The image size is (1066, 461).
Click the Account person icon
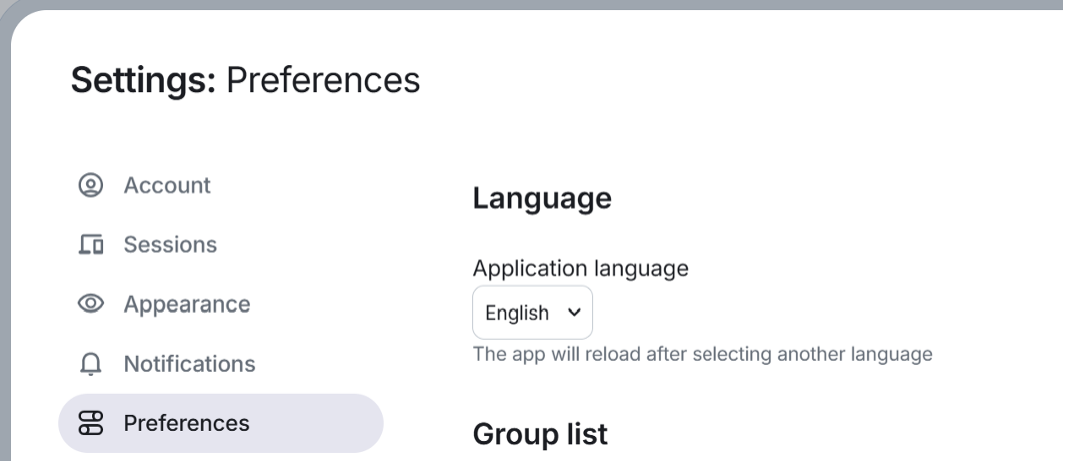tap(91, 185)
